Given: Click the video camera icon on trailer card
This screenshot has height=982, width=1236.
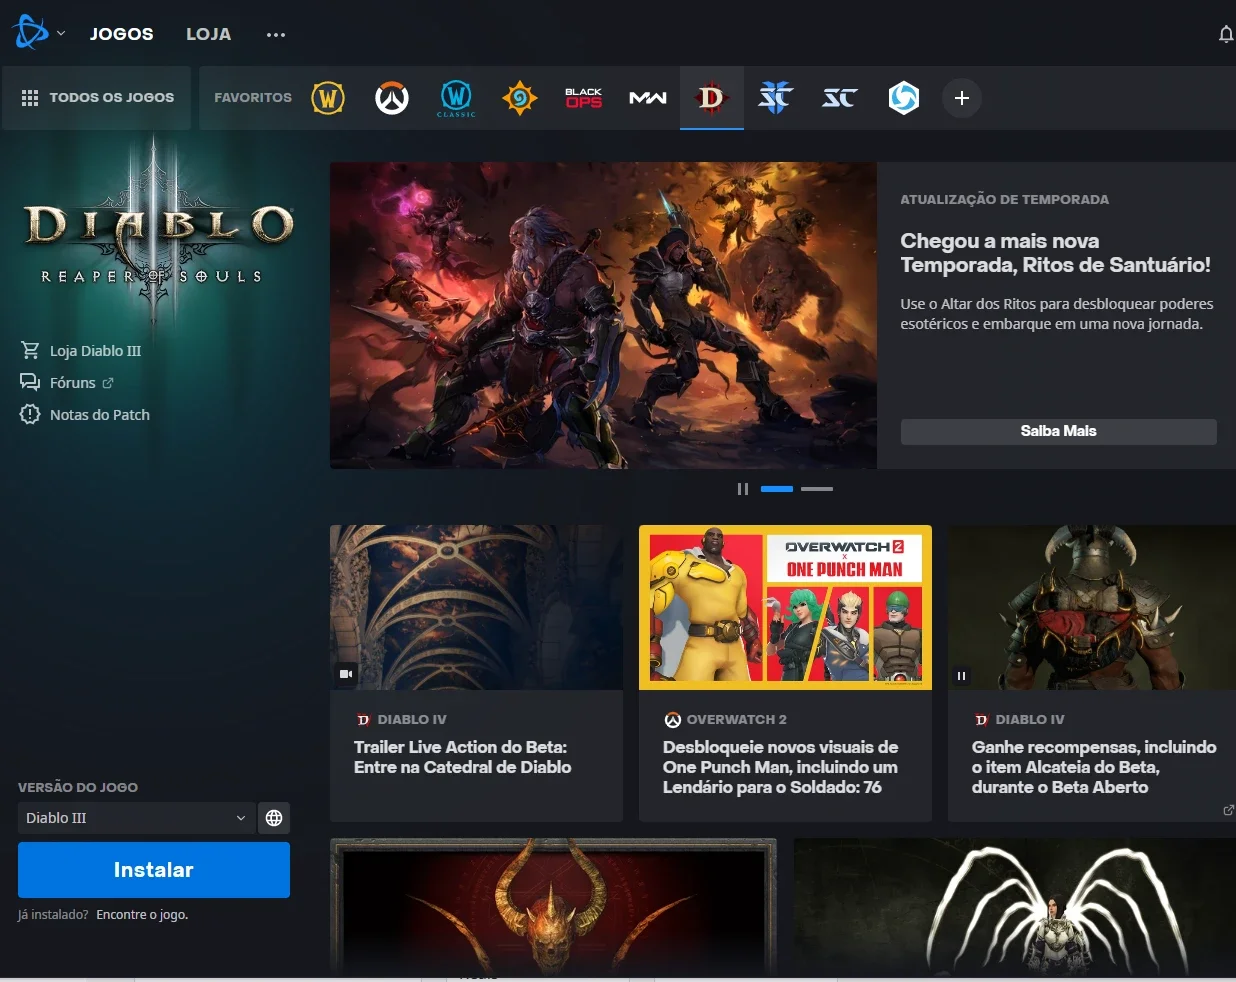Looking at the screenshot, I should coord(346,674).
